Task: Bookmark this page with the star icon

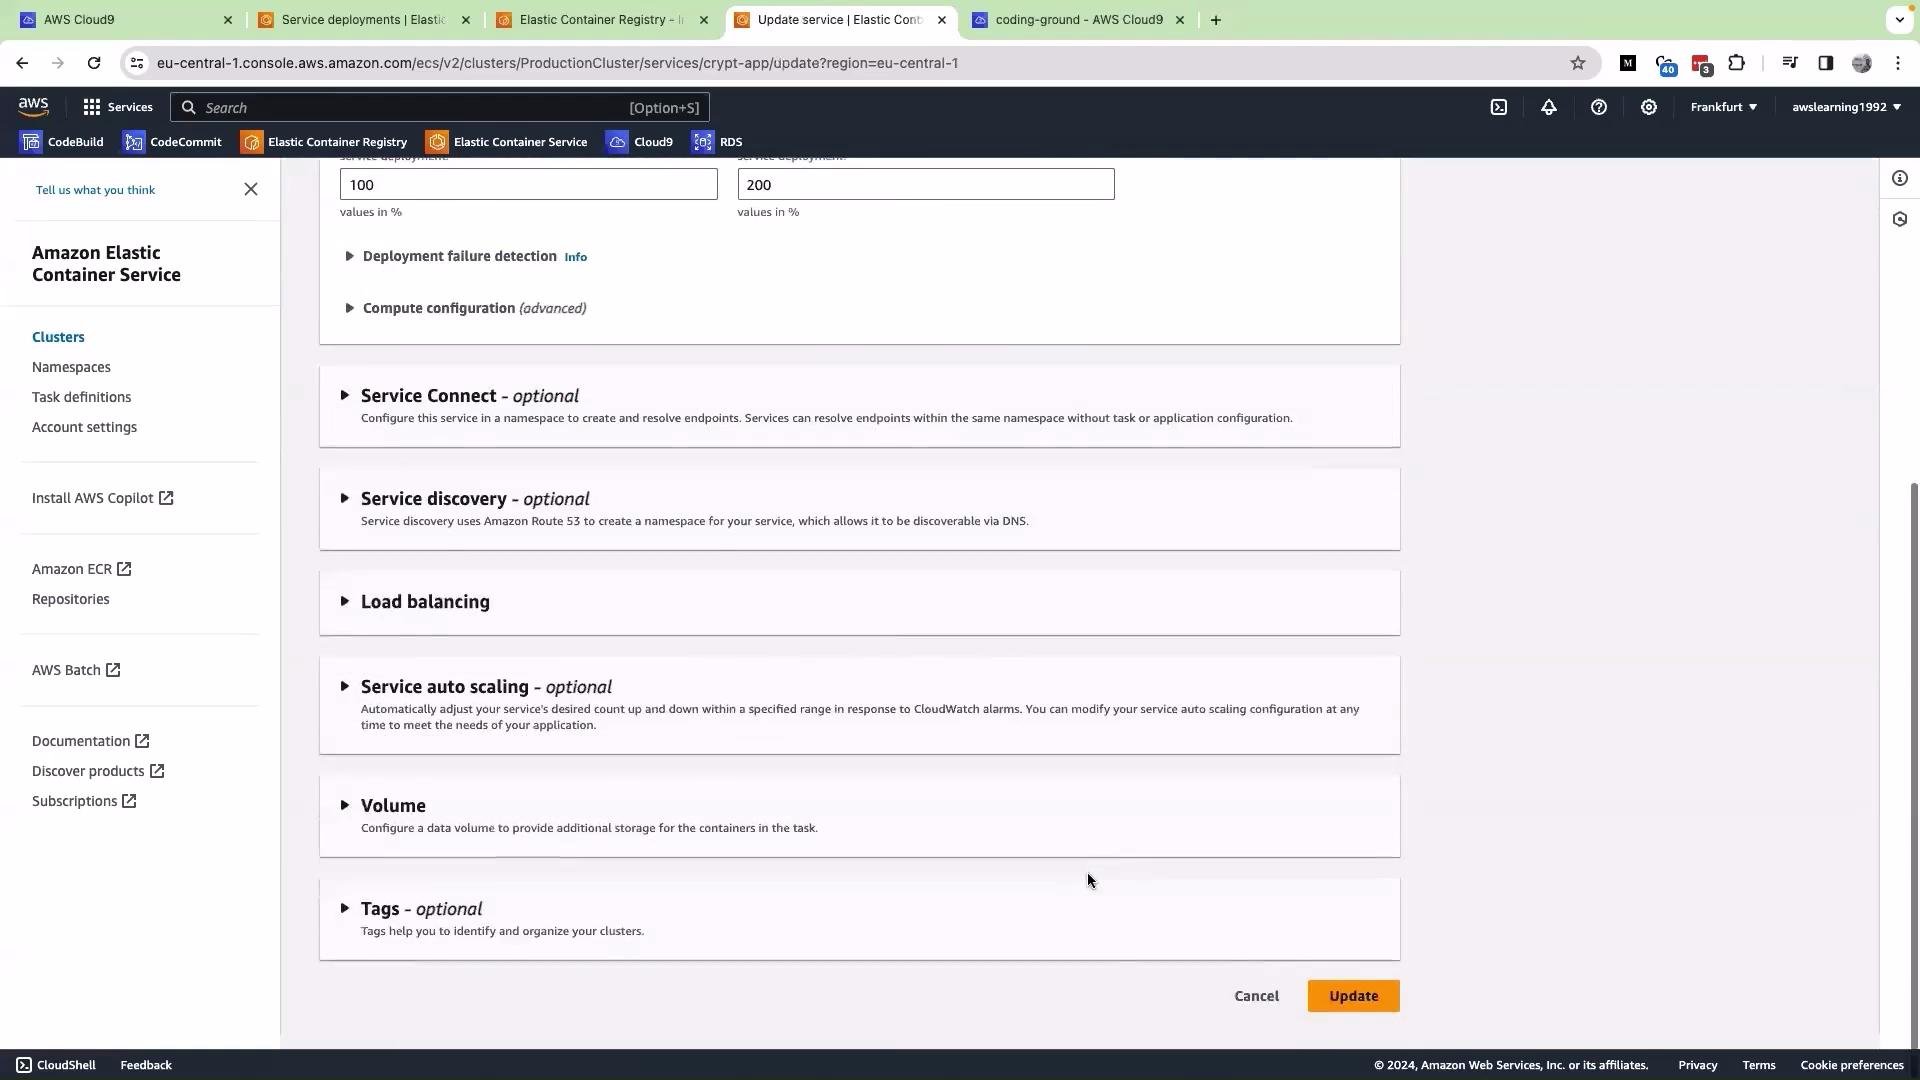Action: pyautogui.click(x=1577, y=63)
